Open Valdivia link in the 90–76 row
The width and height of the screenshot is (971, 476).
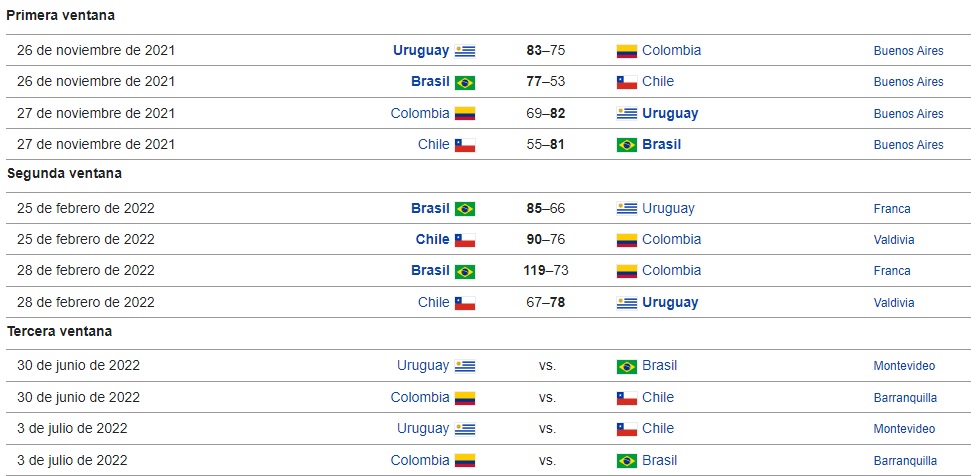[x=894, y=240]
